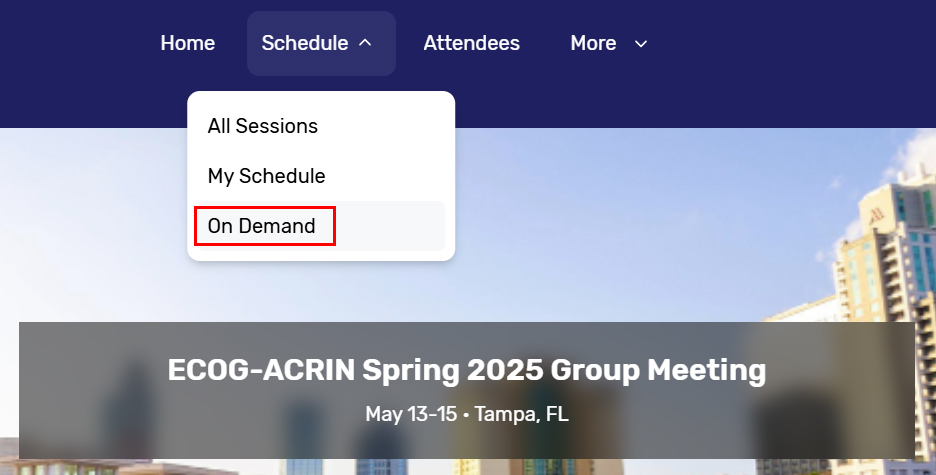
Task: Click the down chevron beside More
Action: [x=641, y=43]
